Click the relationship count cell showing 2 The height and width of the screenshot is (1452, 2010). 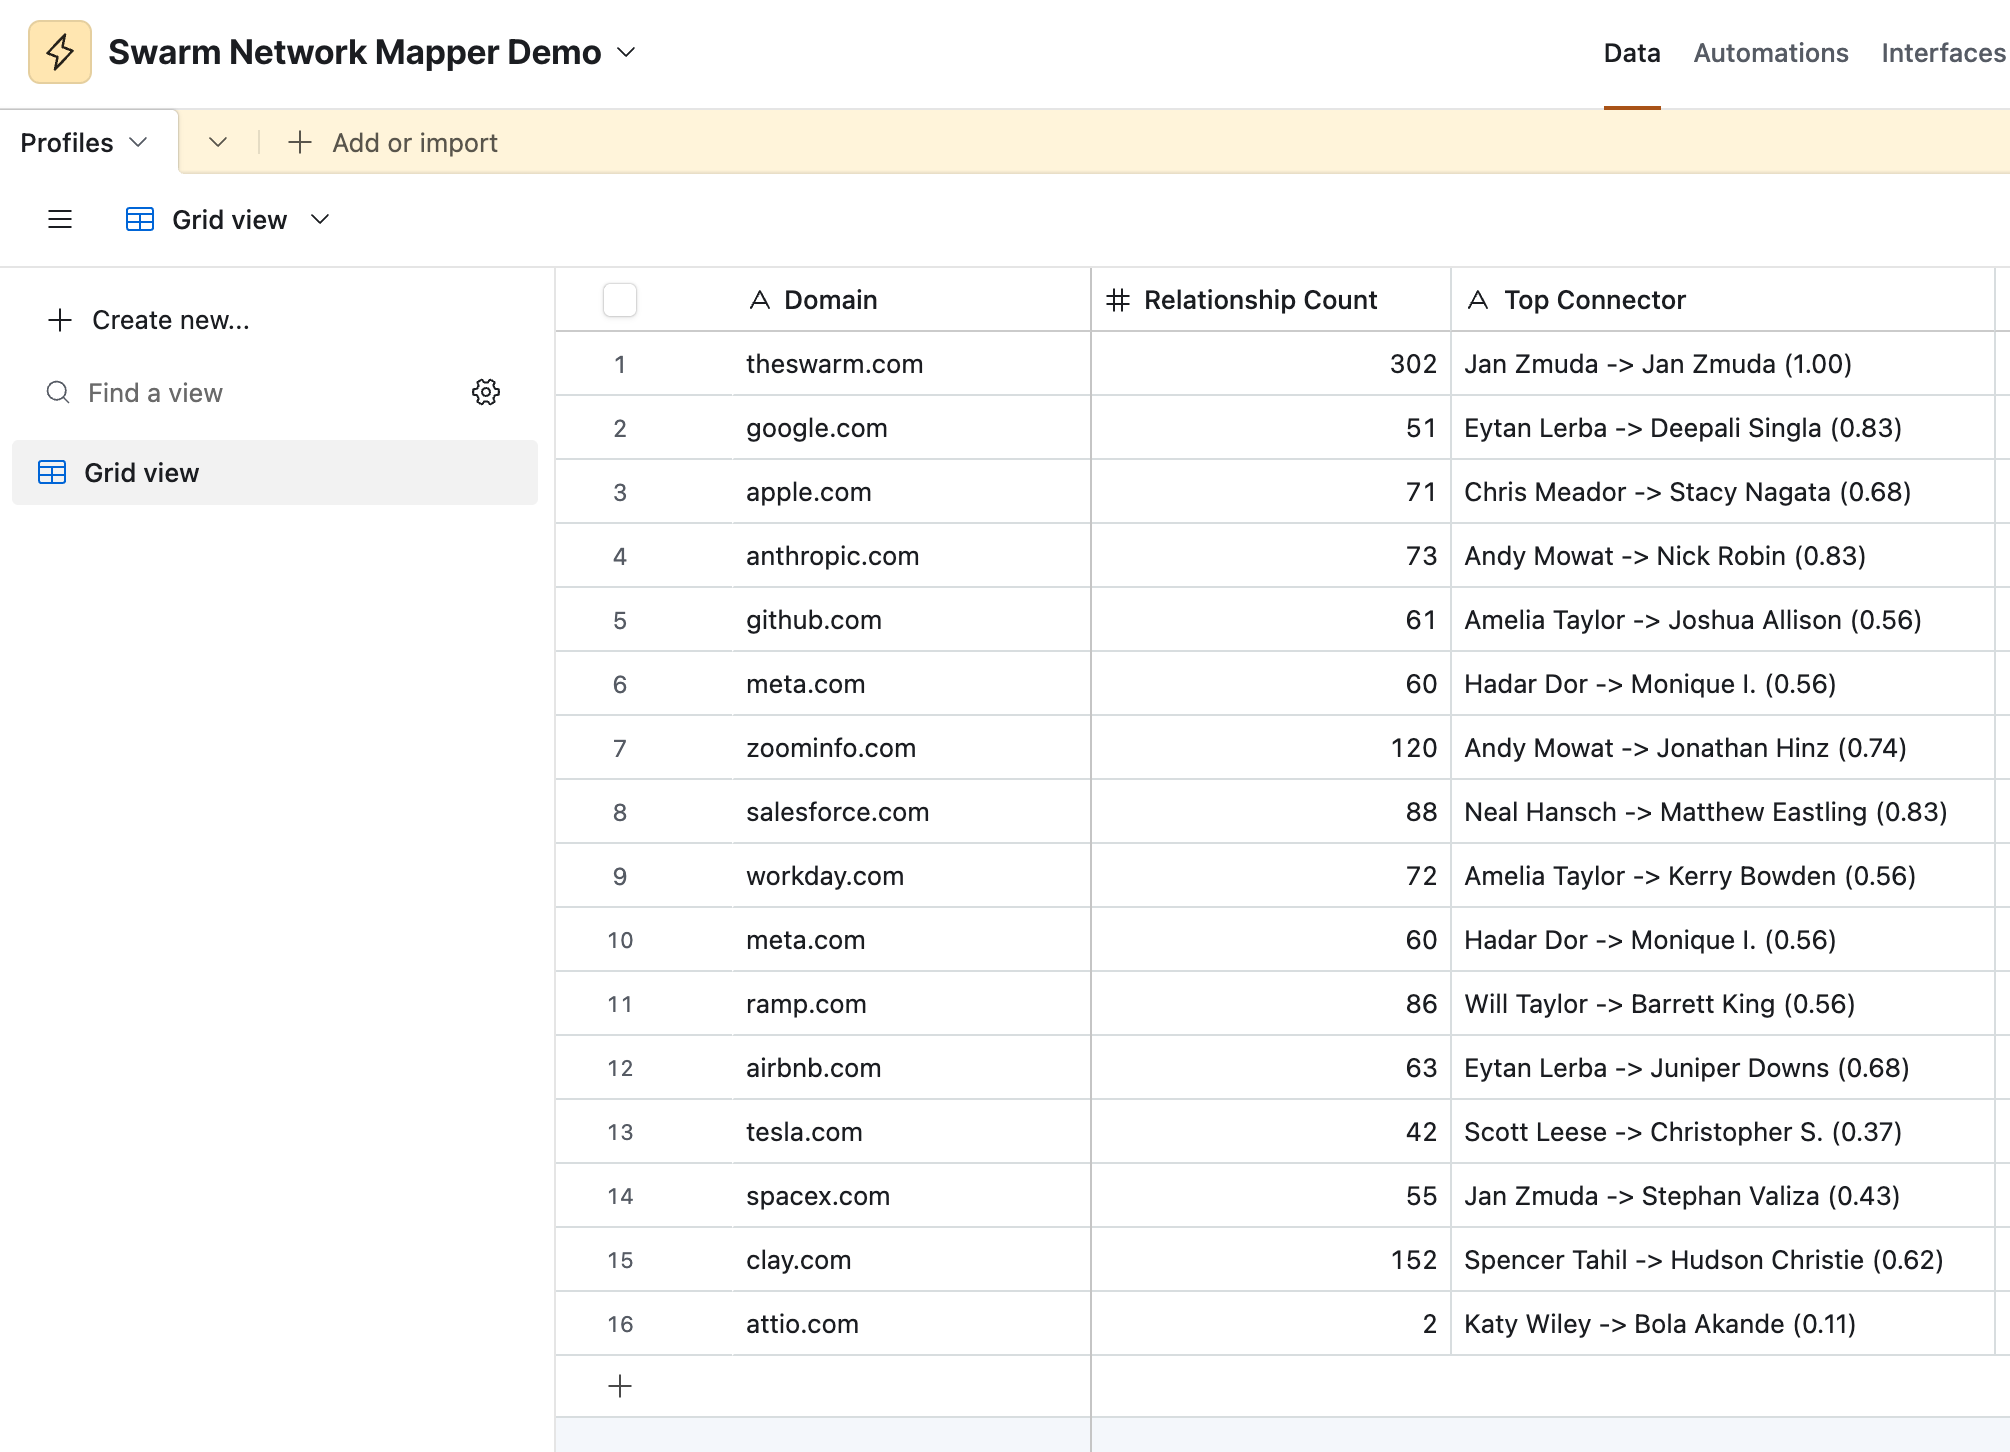(1270, 1324)
